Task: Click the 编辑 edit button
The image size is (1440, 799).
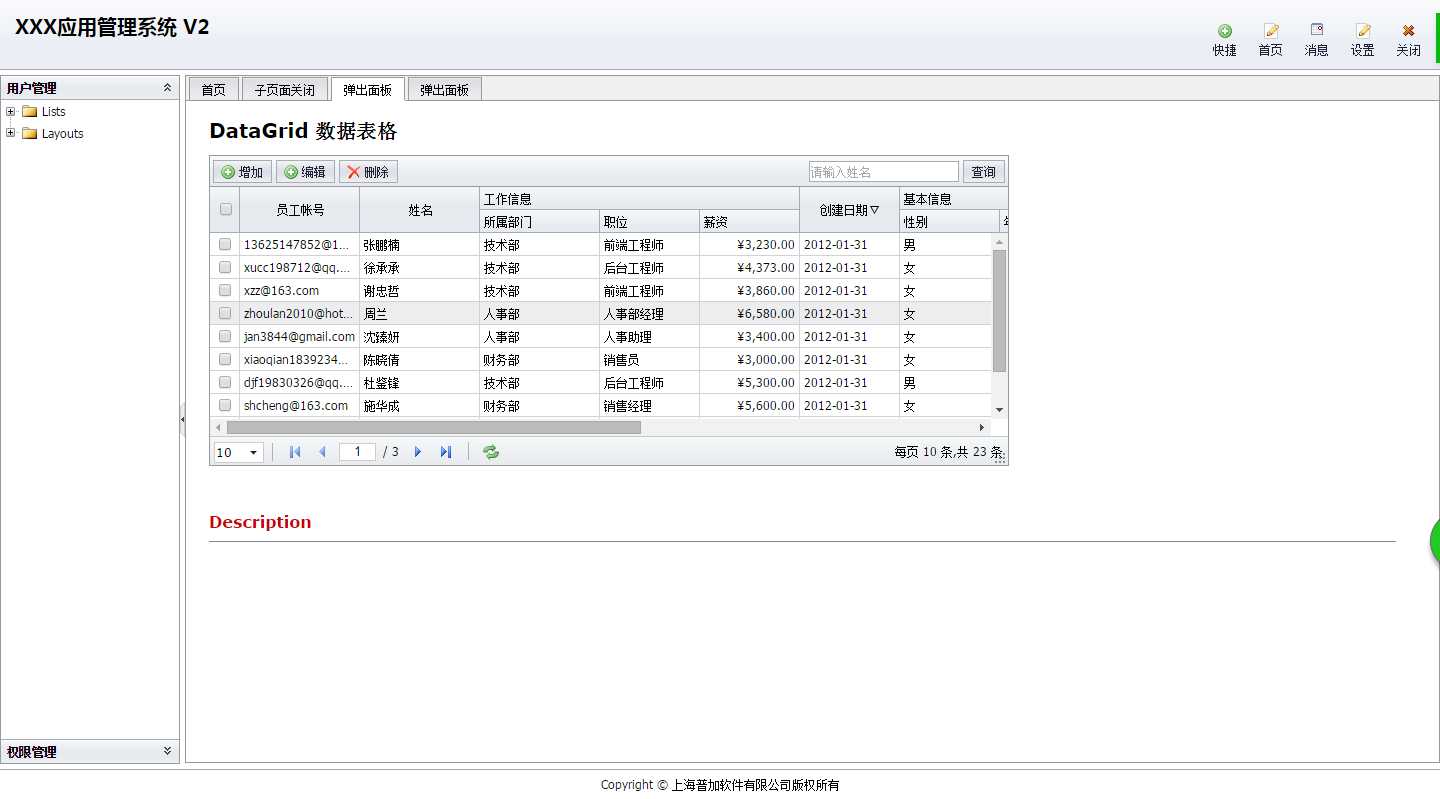Action: click(305, 172)
